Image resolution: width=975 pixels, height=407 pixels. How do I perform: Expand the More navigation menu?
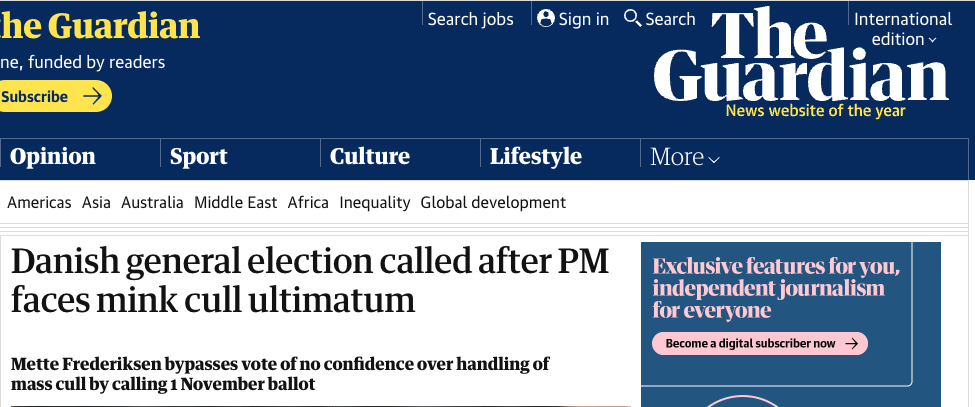tap(685, 157)
